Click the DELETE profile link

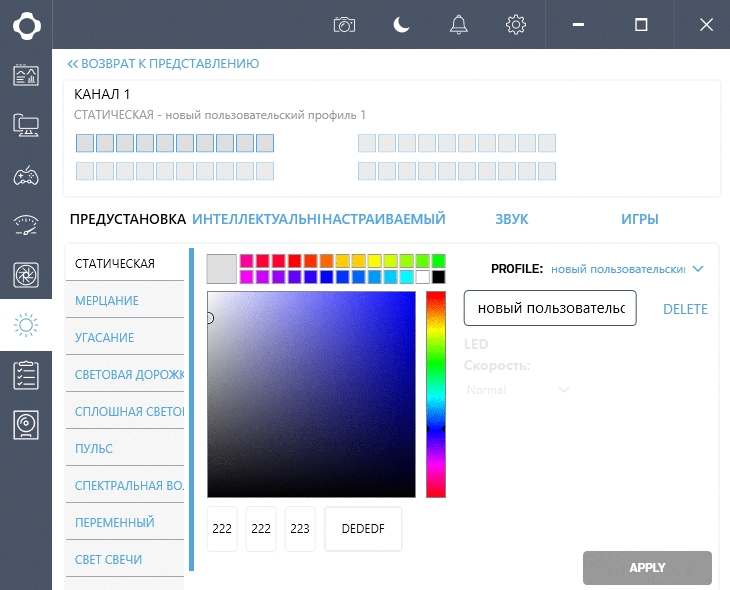(685, 309)
